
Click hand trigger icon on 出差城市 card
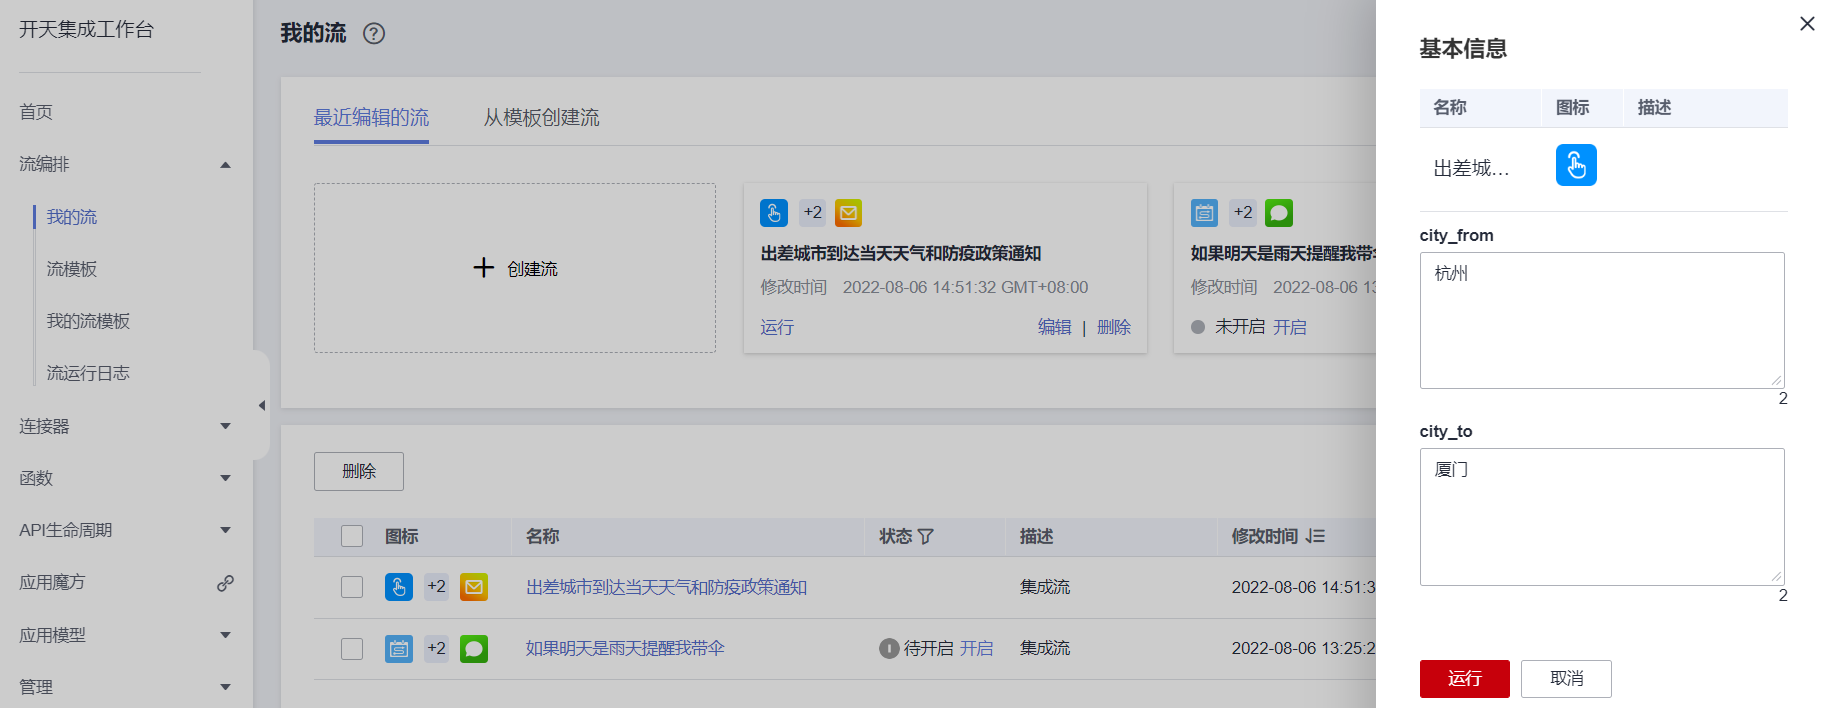click(x=774, y=213)
